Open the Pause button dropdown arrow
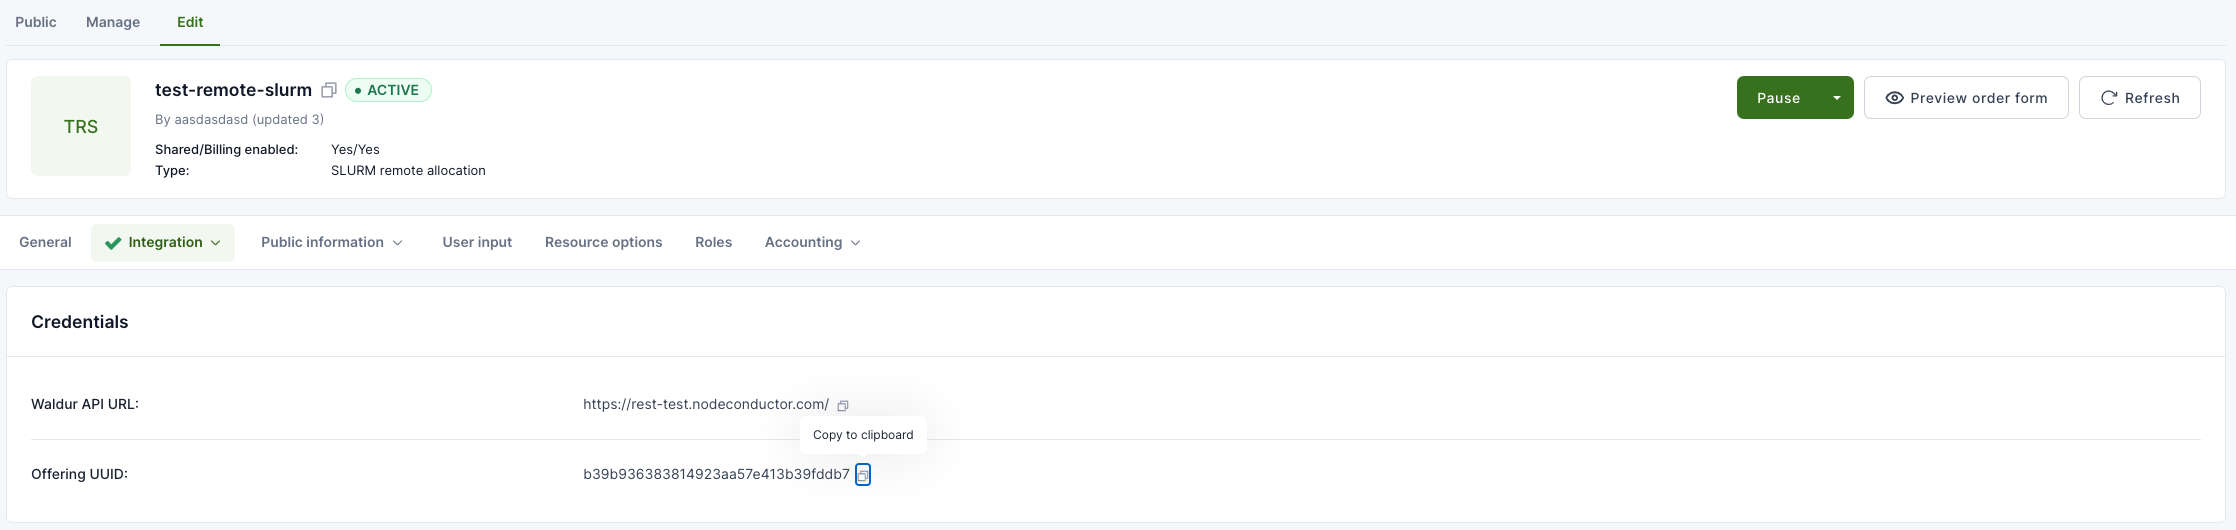This screenshot has height=530, width=2236. click(1837, 98)
